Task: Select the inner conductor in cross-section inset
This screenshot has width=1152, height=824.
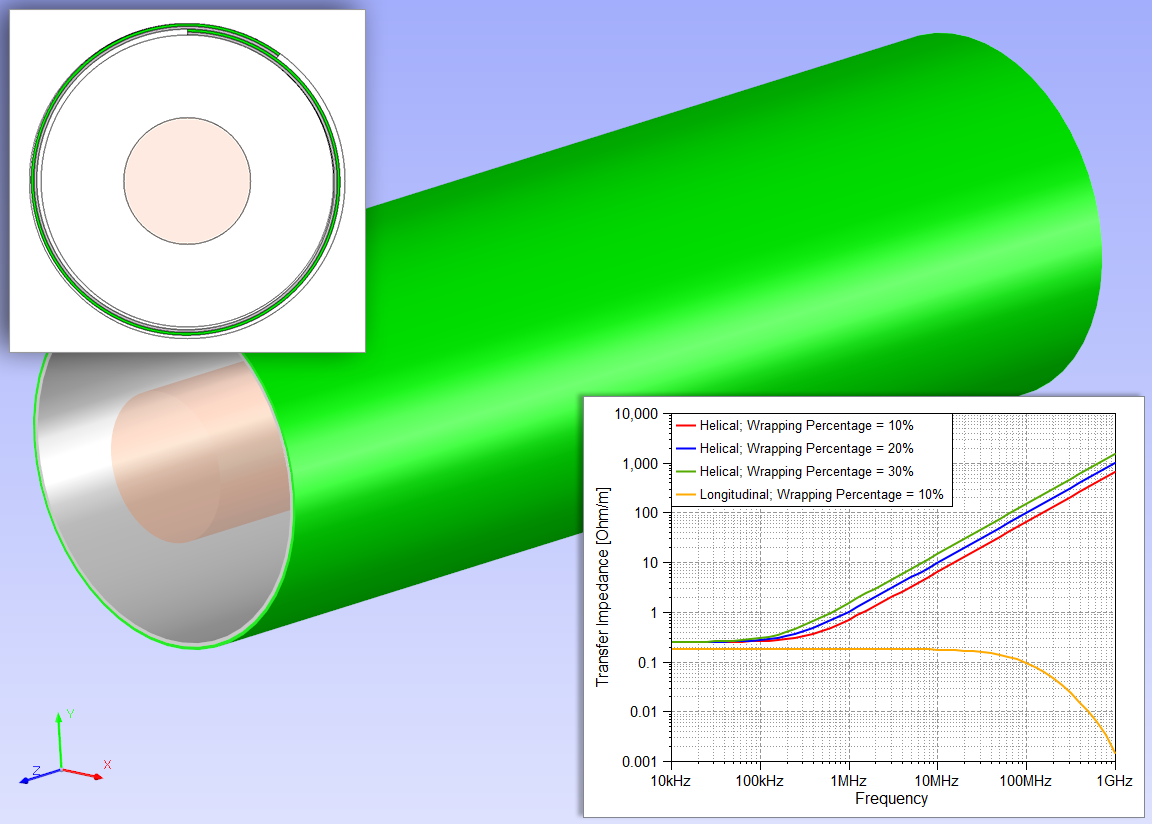Action: coord(187,180)
